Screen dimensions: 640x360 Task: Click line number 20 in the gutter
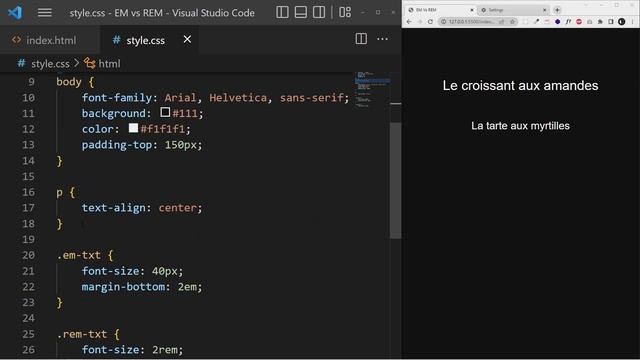[x=28, y=255]
